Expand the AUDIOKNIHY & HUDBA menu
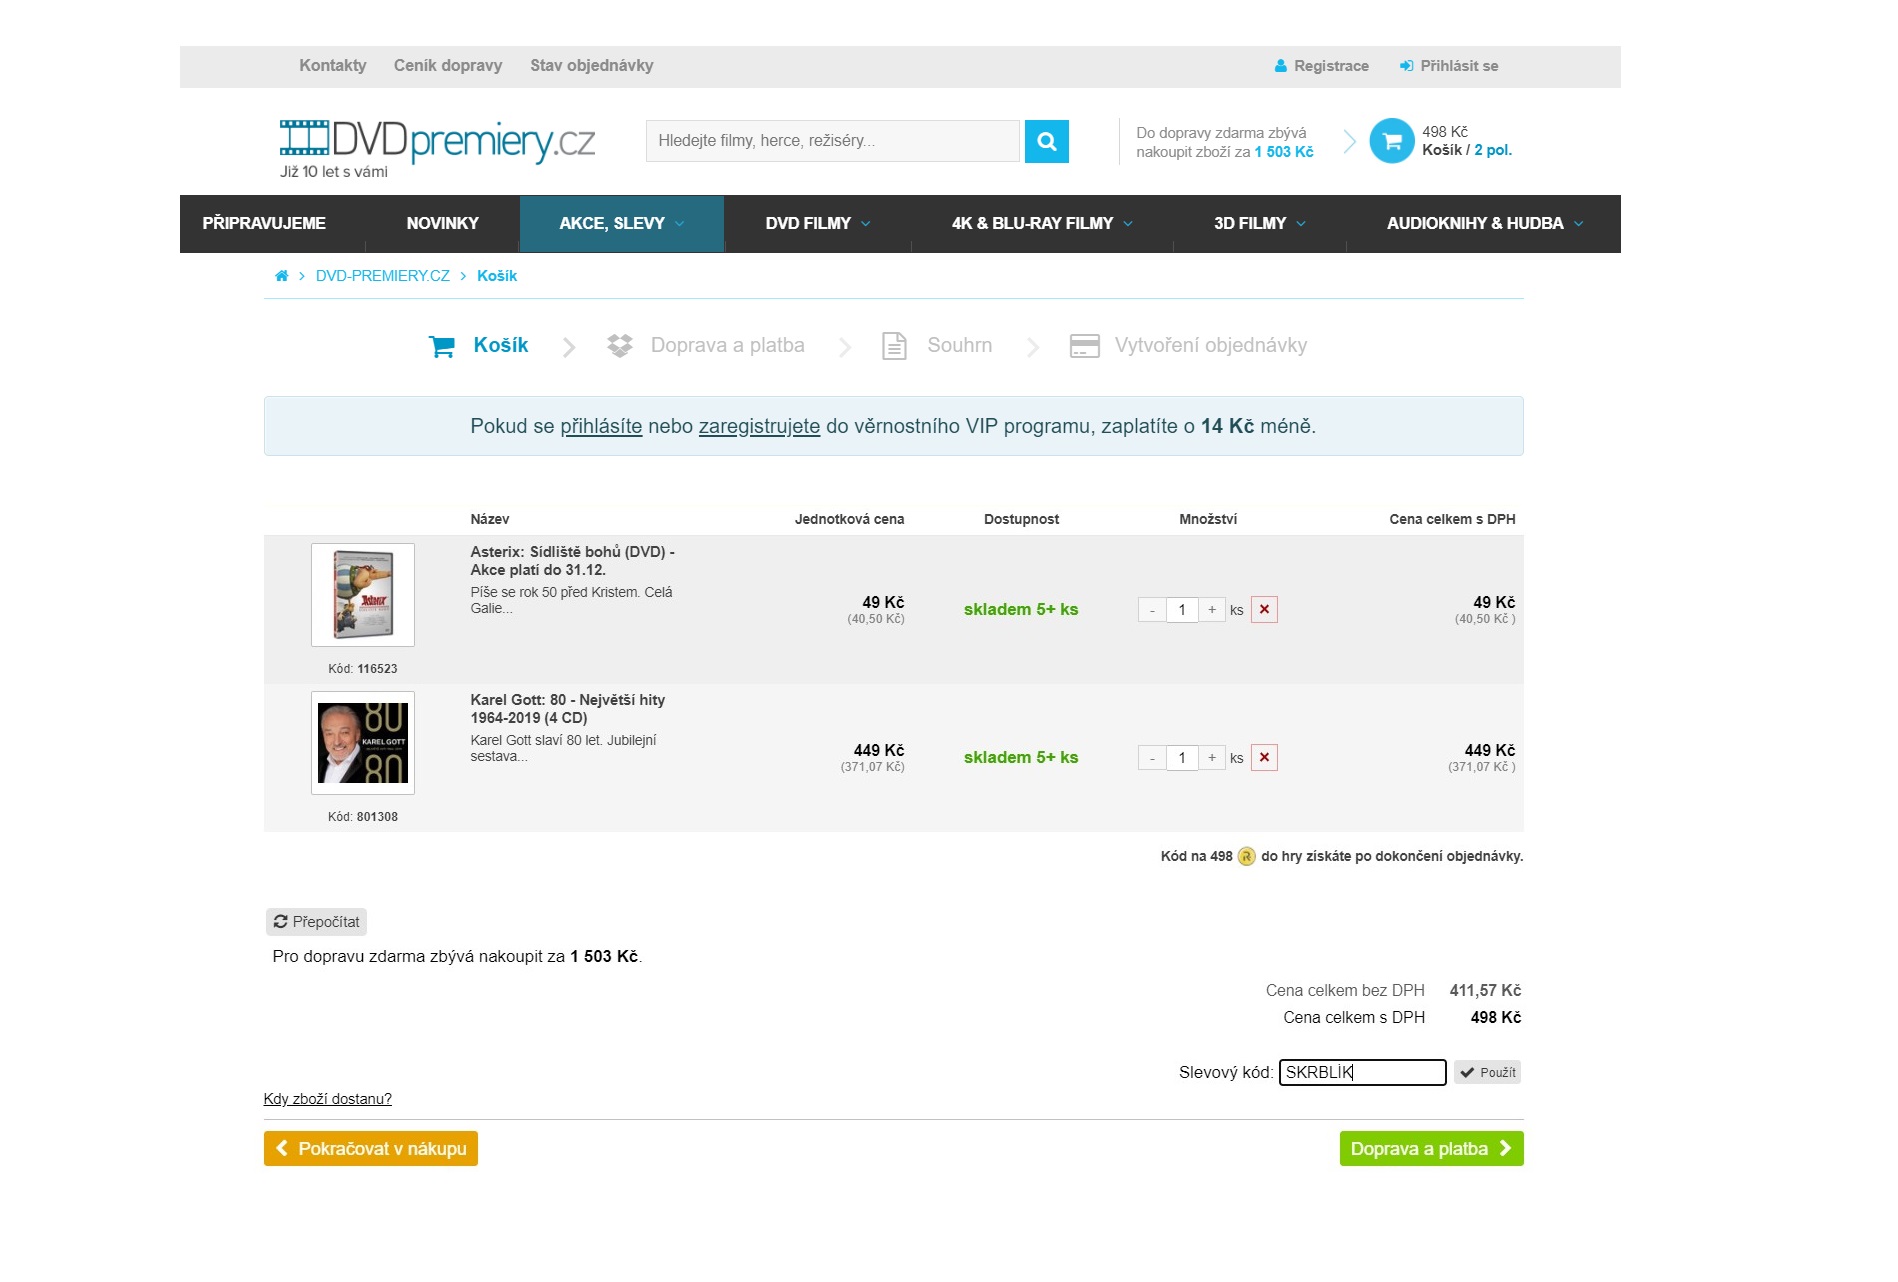The image size is (1898, 1282). 1484,224
